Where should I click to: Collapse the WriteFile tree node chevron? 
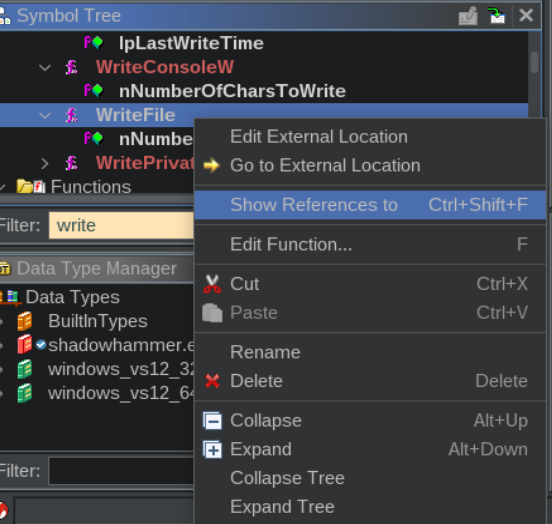(45, 115)
